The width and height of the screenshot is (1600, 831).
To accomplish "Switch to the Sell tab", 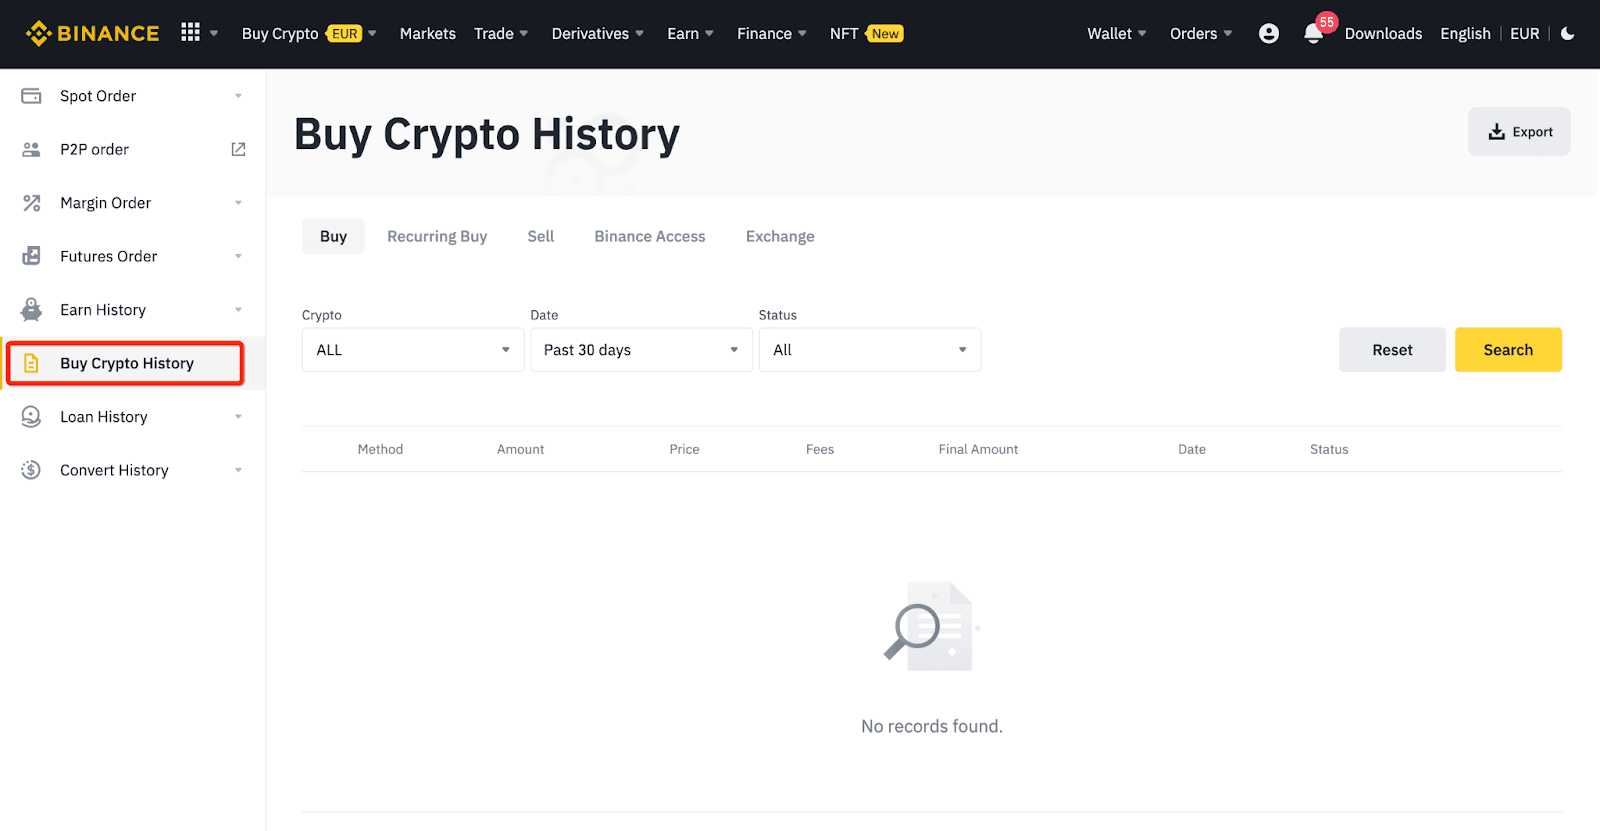I will (541, 236).
